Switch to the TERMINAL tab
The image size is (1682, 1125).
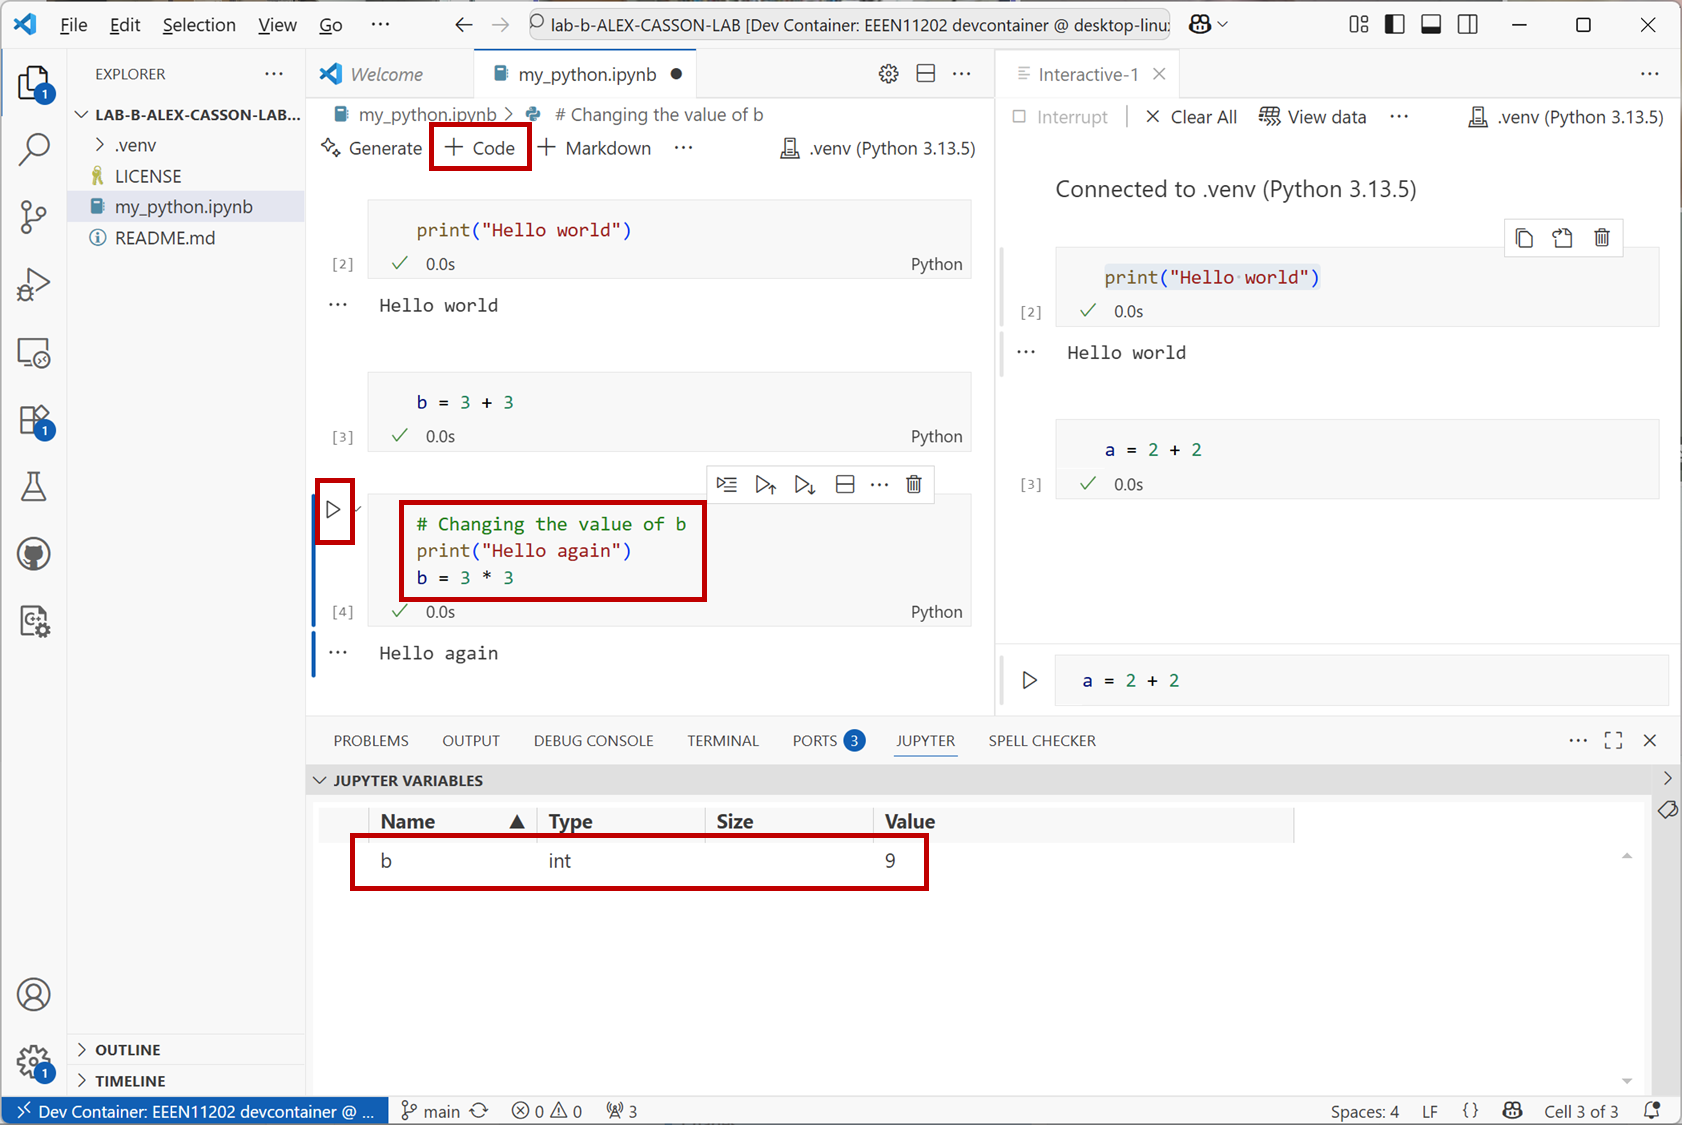pyautogui.click(x=722, y=741)
